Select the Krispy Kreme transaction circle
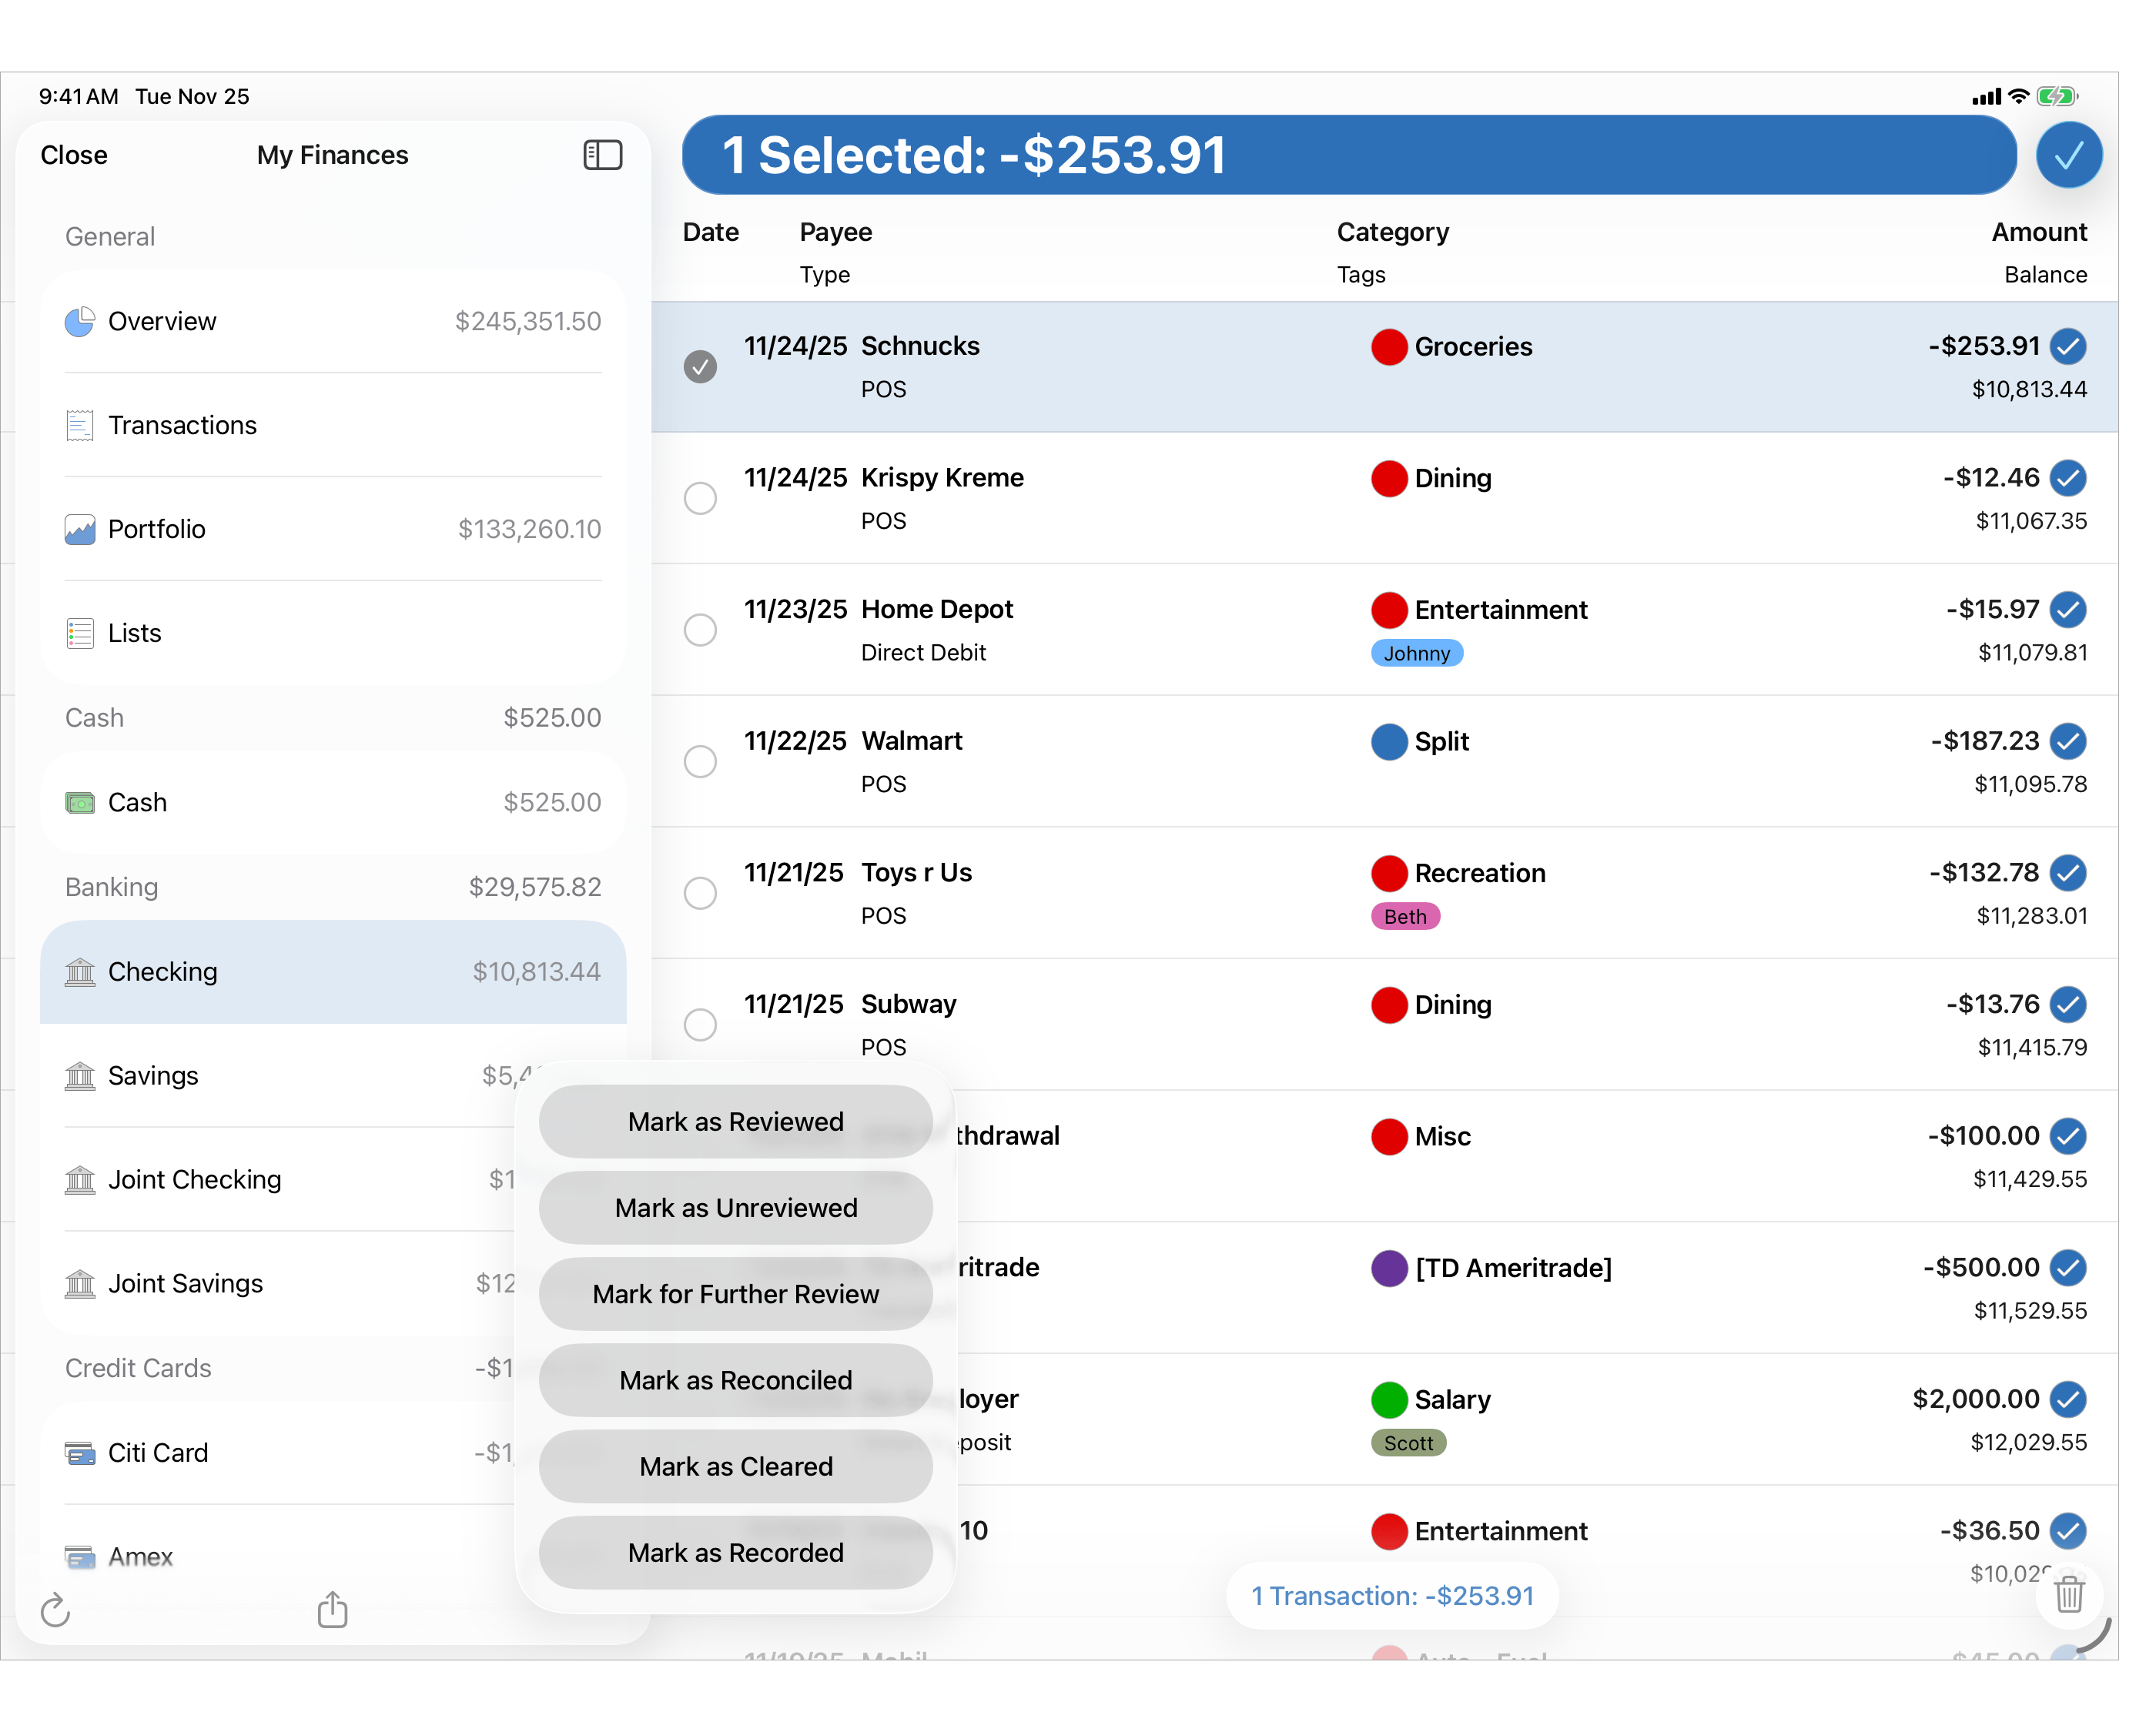The height and width of the screenshot is (1732, 2156). [x=700, y=498]
